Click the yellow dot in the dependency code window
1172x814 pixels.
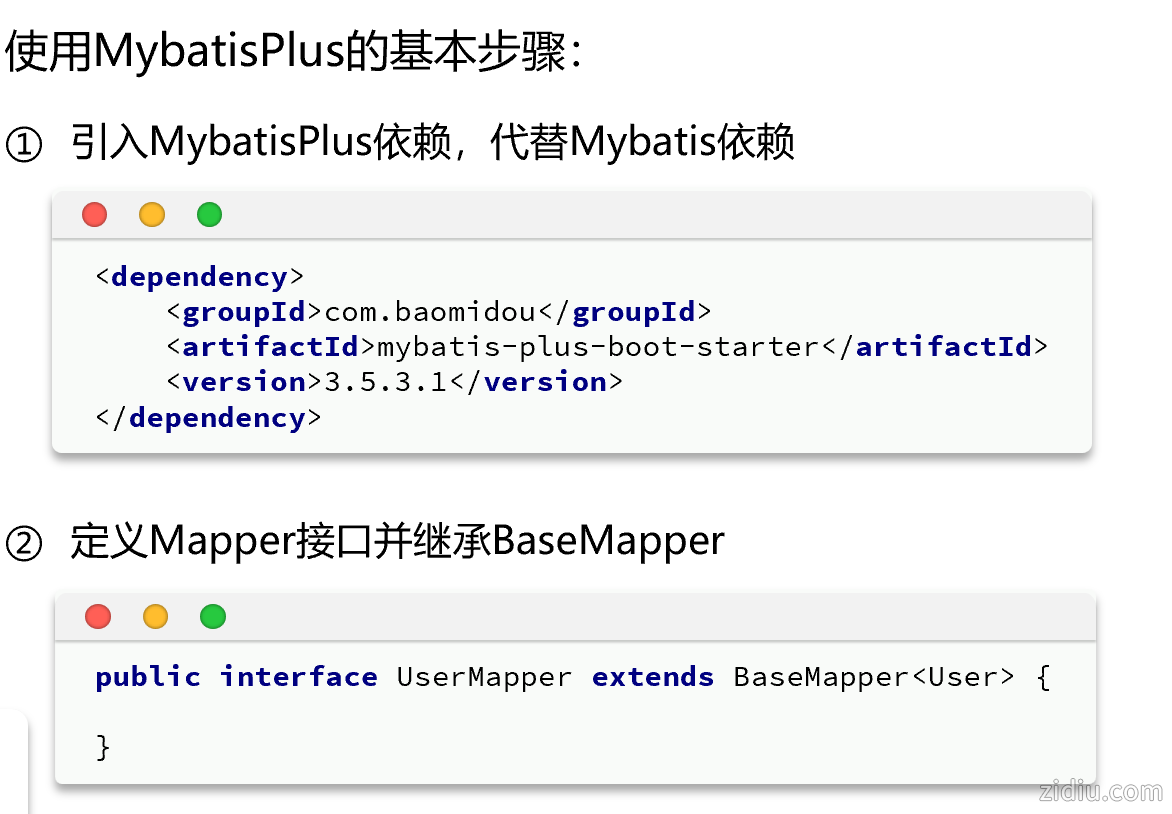tap(152, 214)
